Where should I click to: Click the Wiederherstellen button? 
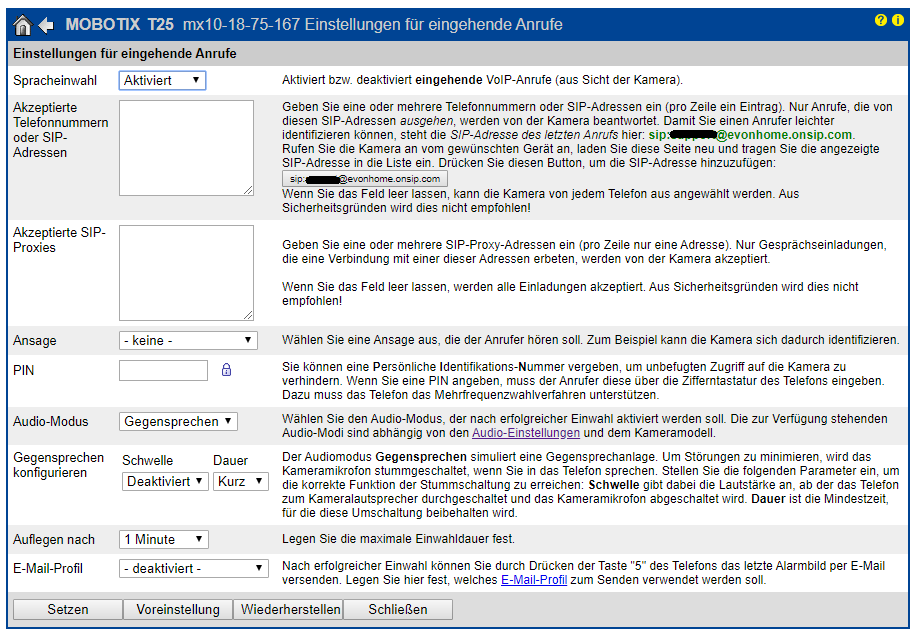point(288,609)
